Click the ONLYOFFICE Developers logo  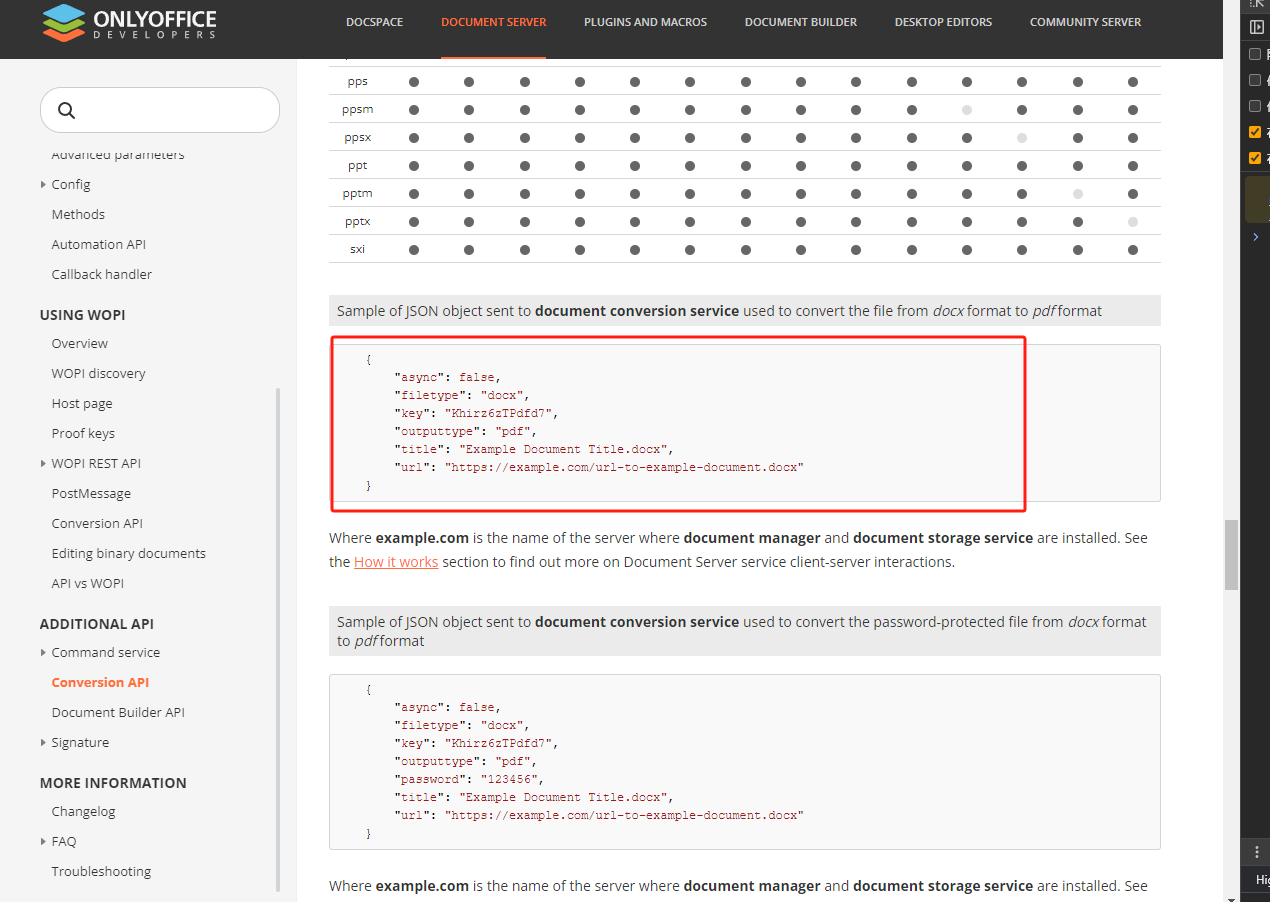click(x=128, y=23)
